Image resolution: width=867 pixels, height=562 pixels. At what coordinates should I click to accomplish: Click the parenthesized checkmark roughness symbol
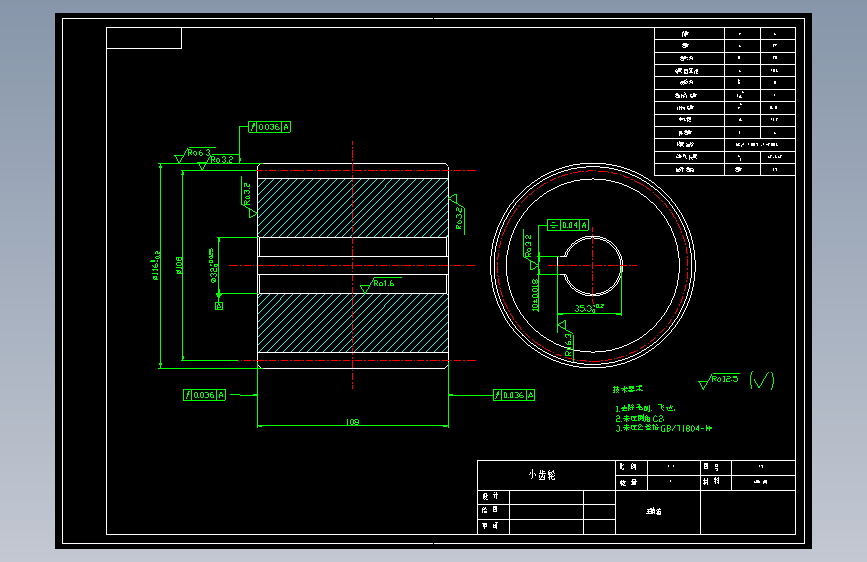point(762,380)
